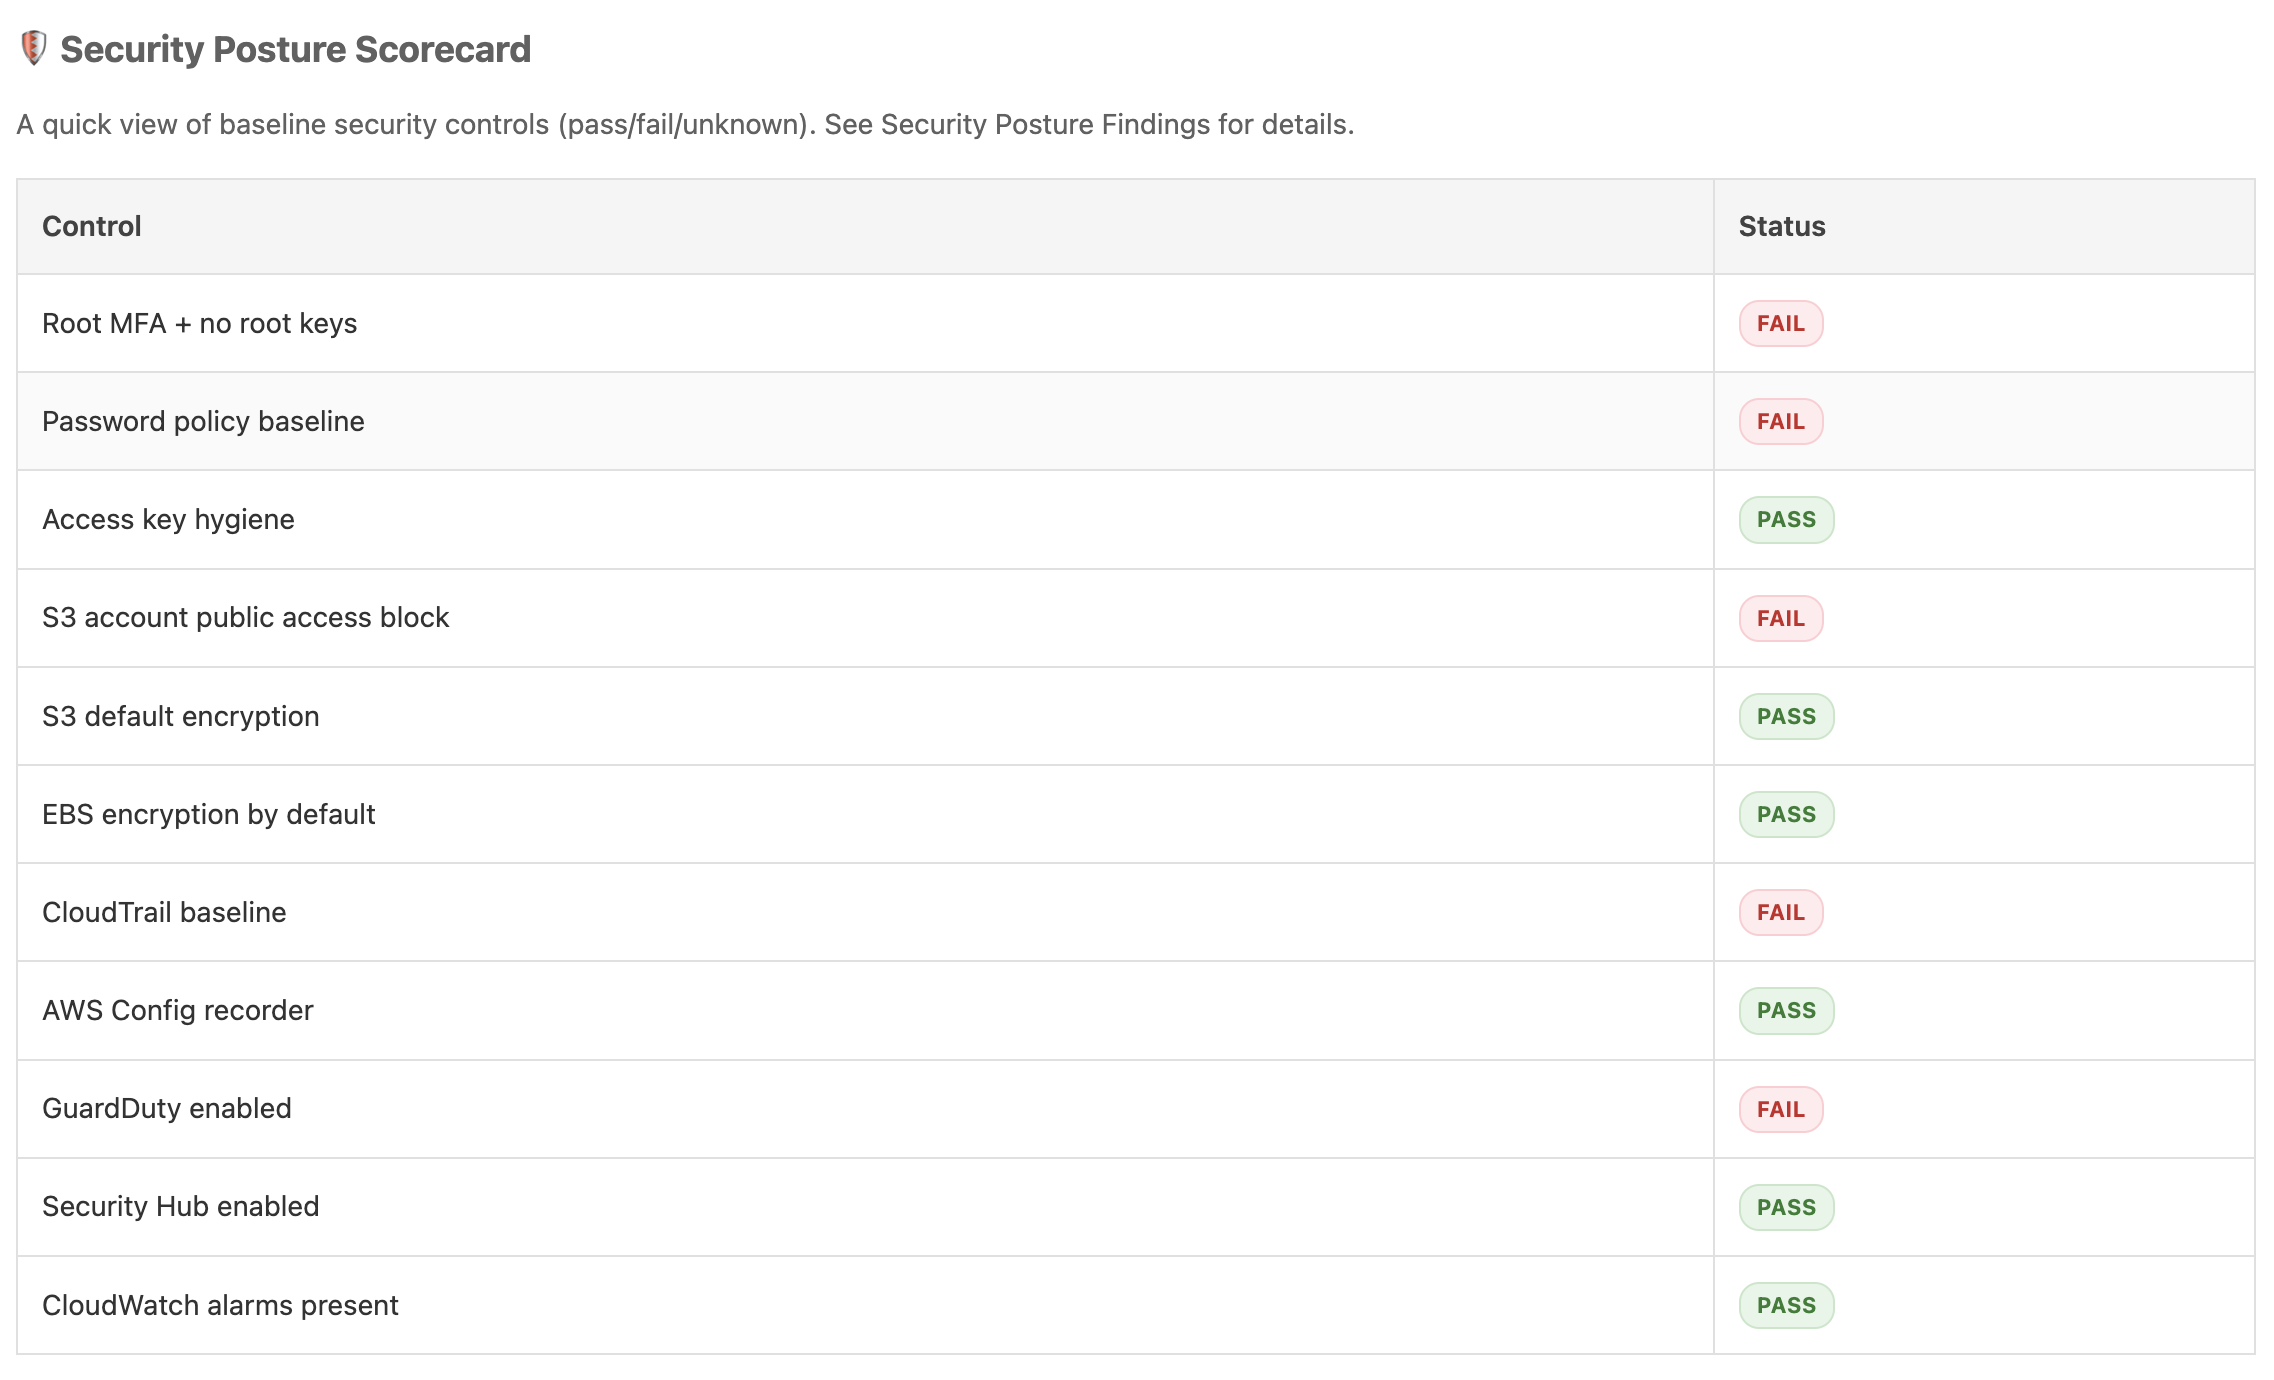Click the PASS badge for CloudWatch alarms present
This screenshot has width=2274, height=1380.
(1786, 1305)
